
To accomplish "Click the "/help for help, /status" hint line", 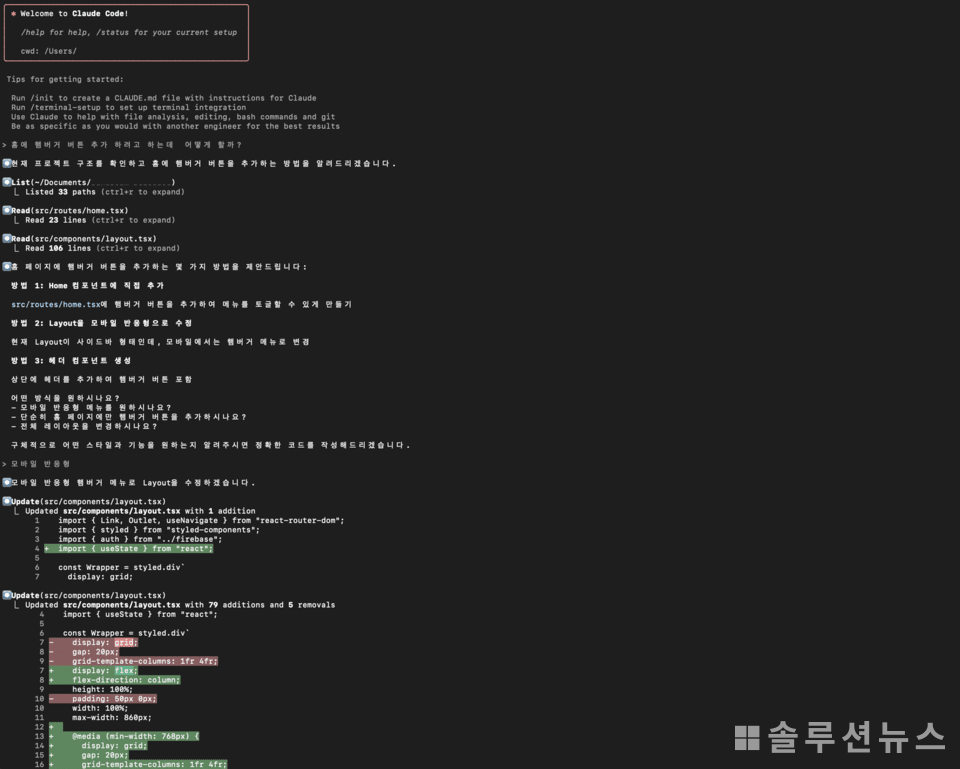I will point(129,32).
